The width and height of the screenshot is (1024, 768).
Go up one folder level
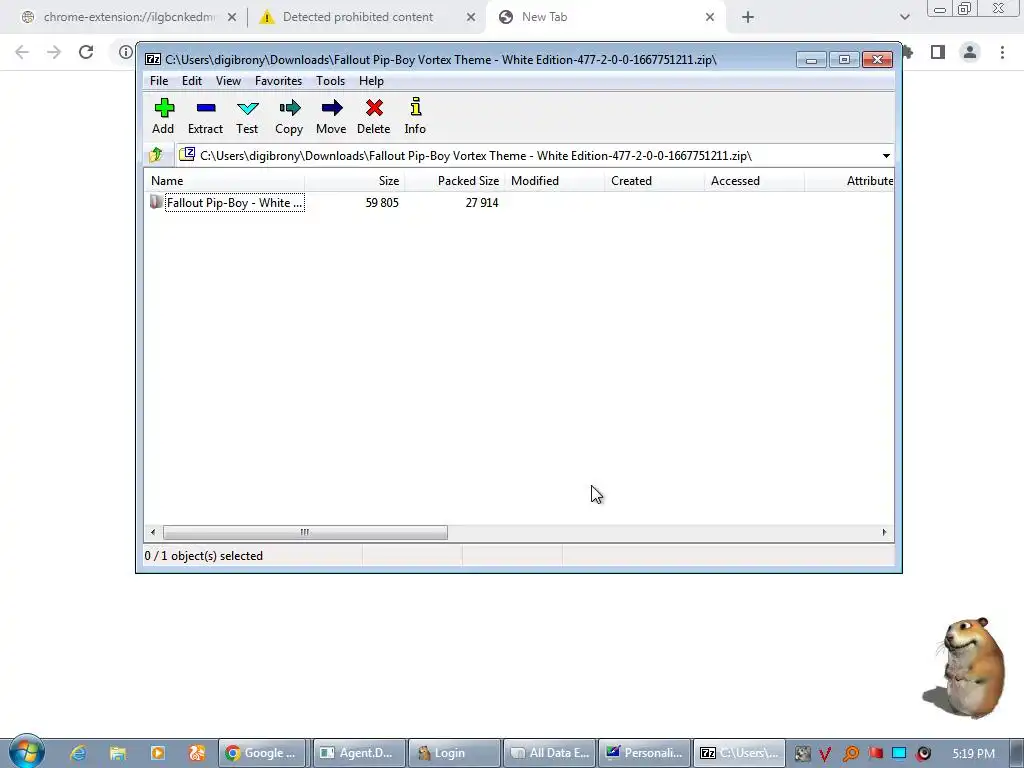(x=156, y=155)
